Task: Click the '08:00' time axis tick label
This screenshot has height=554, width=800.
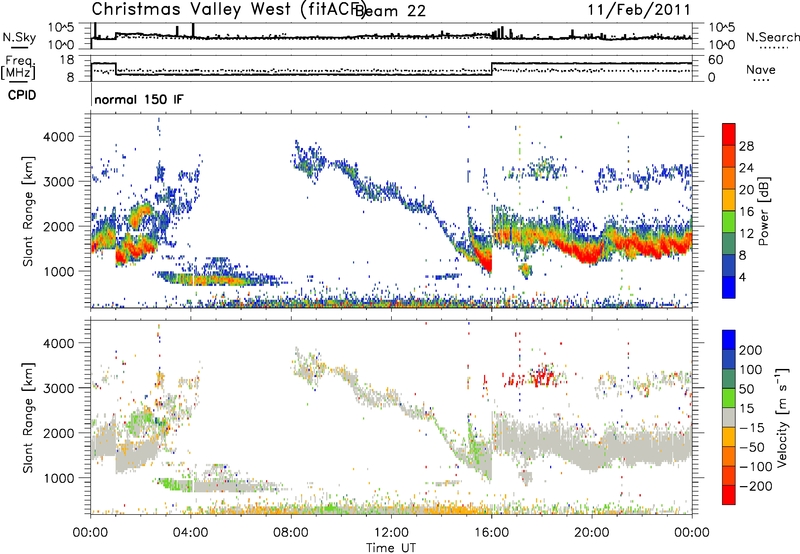Action: (291, 533)
